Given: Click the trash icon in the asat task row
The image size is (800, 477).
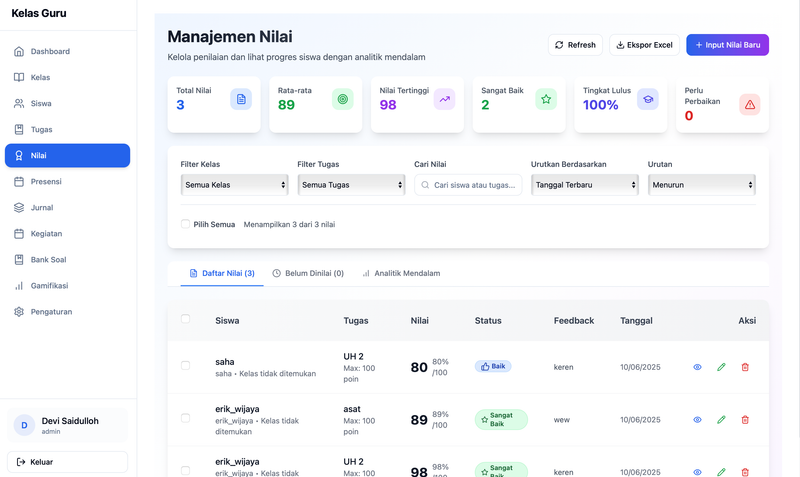Looking at the screenshot, I should (745, 420).
